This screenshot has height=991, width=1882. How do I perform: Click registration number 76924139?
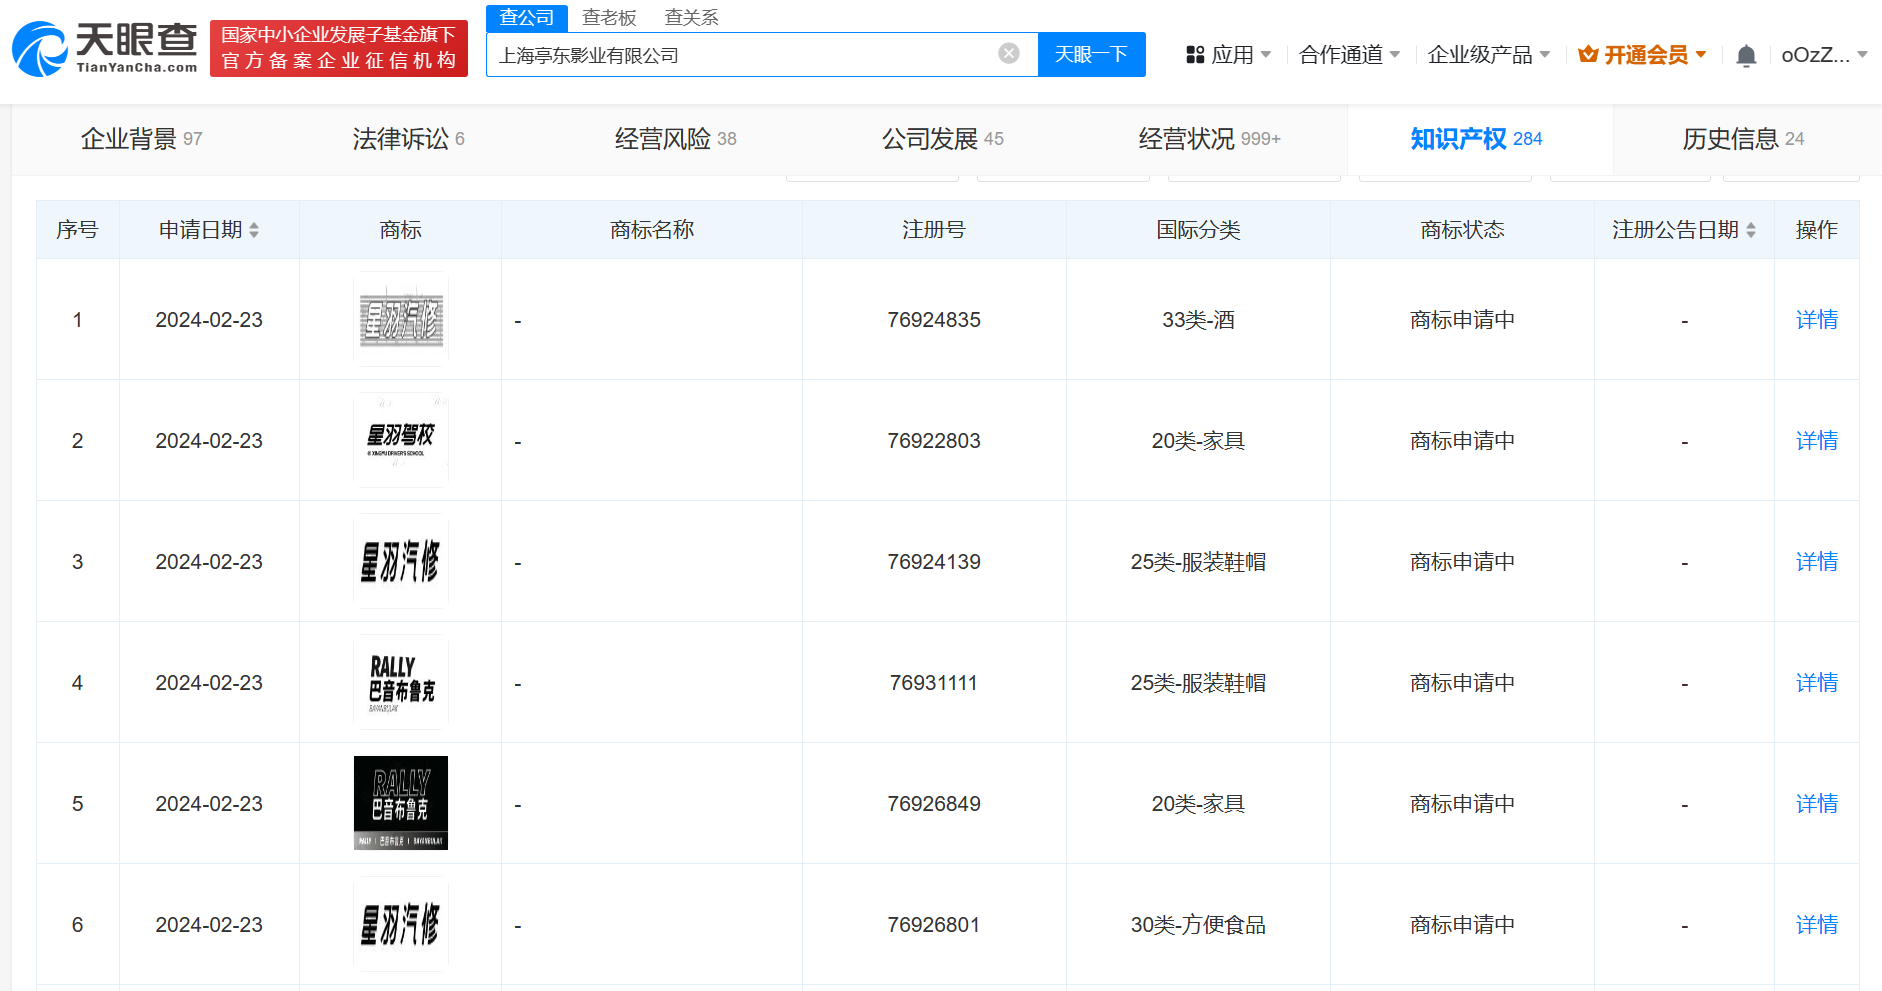(x=934, y=562)
